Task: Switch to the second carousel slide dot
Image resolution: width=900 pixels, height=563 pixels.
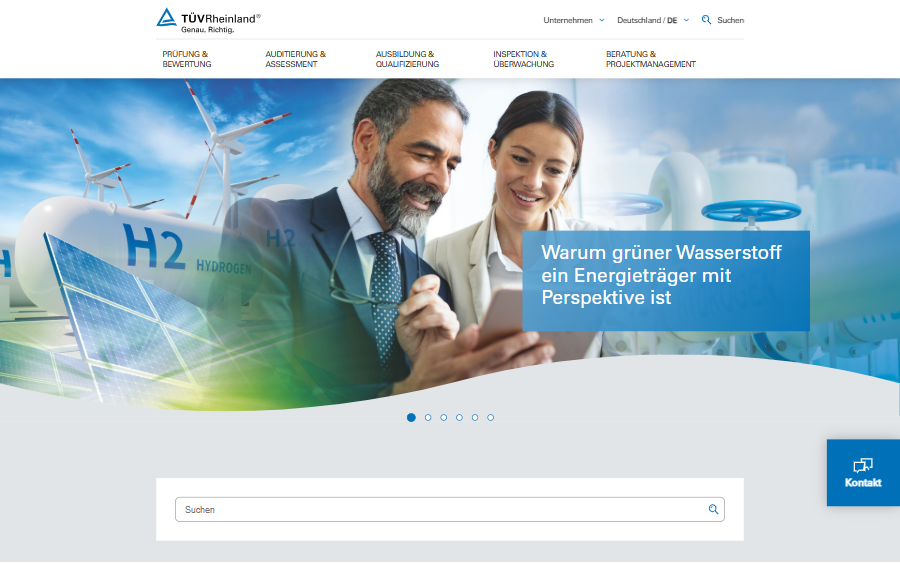Action: (428, 417)
